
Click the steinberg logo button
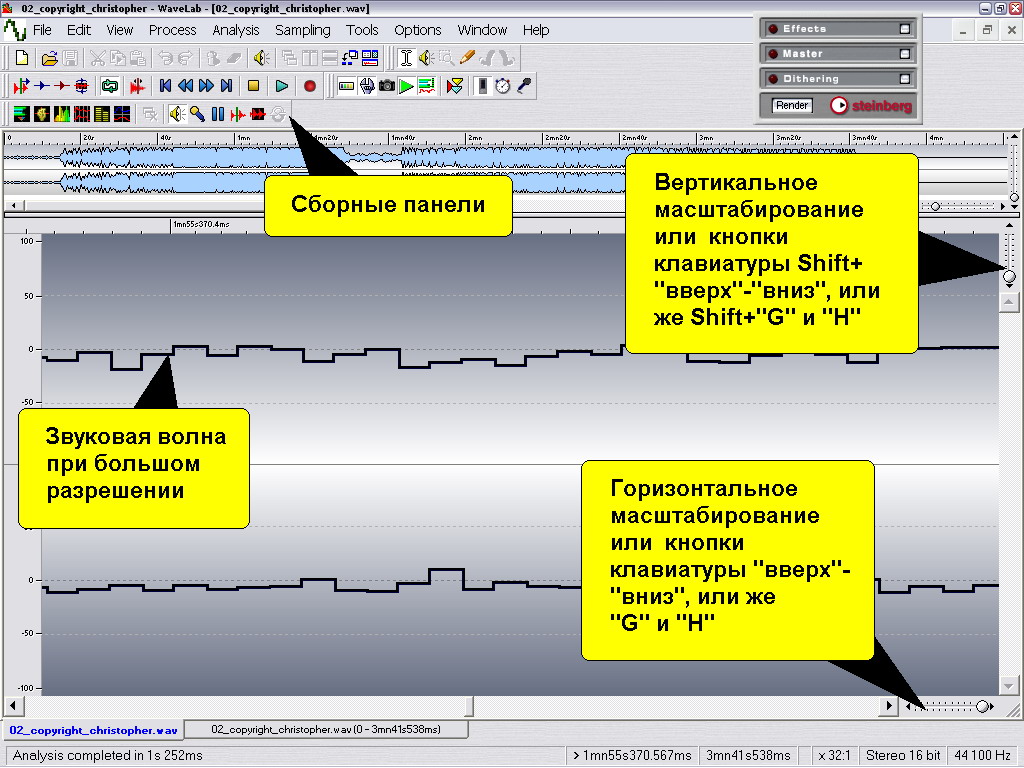pyautogui.click(x=871, y=105)
